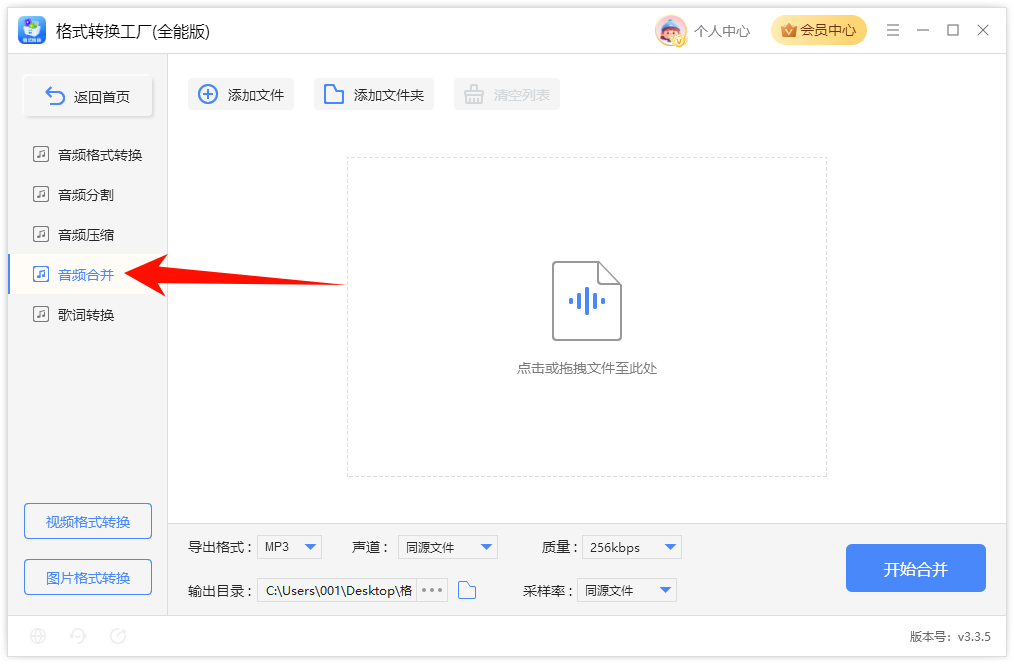Open the 质量 256kbps dropdown
This screenshot has width=1014, height=664.
tap(632, 547)
